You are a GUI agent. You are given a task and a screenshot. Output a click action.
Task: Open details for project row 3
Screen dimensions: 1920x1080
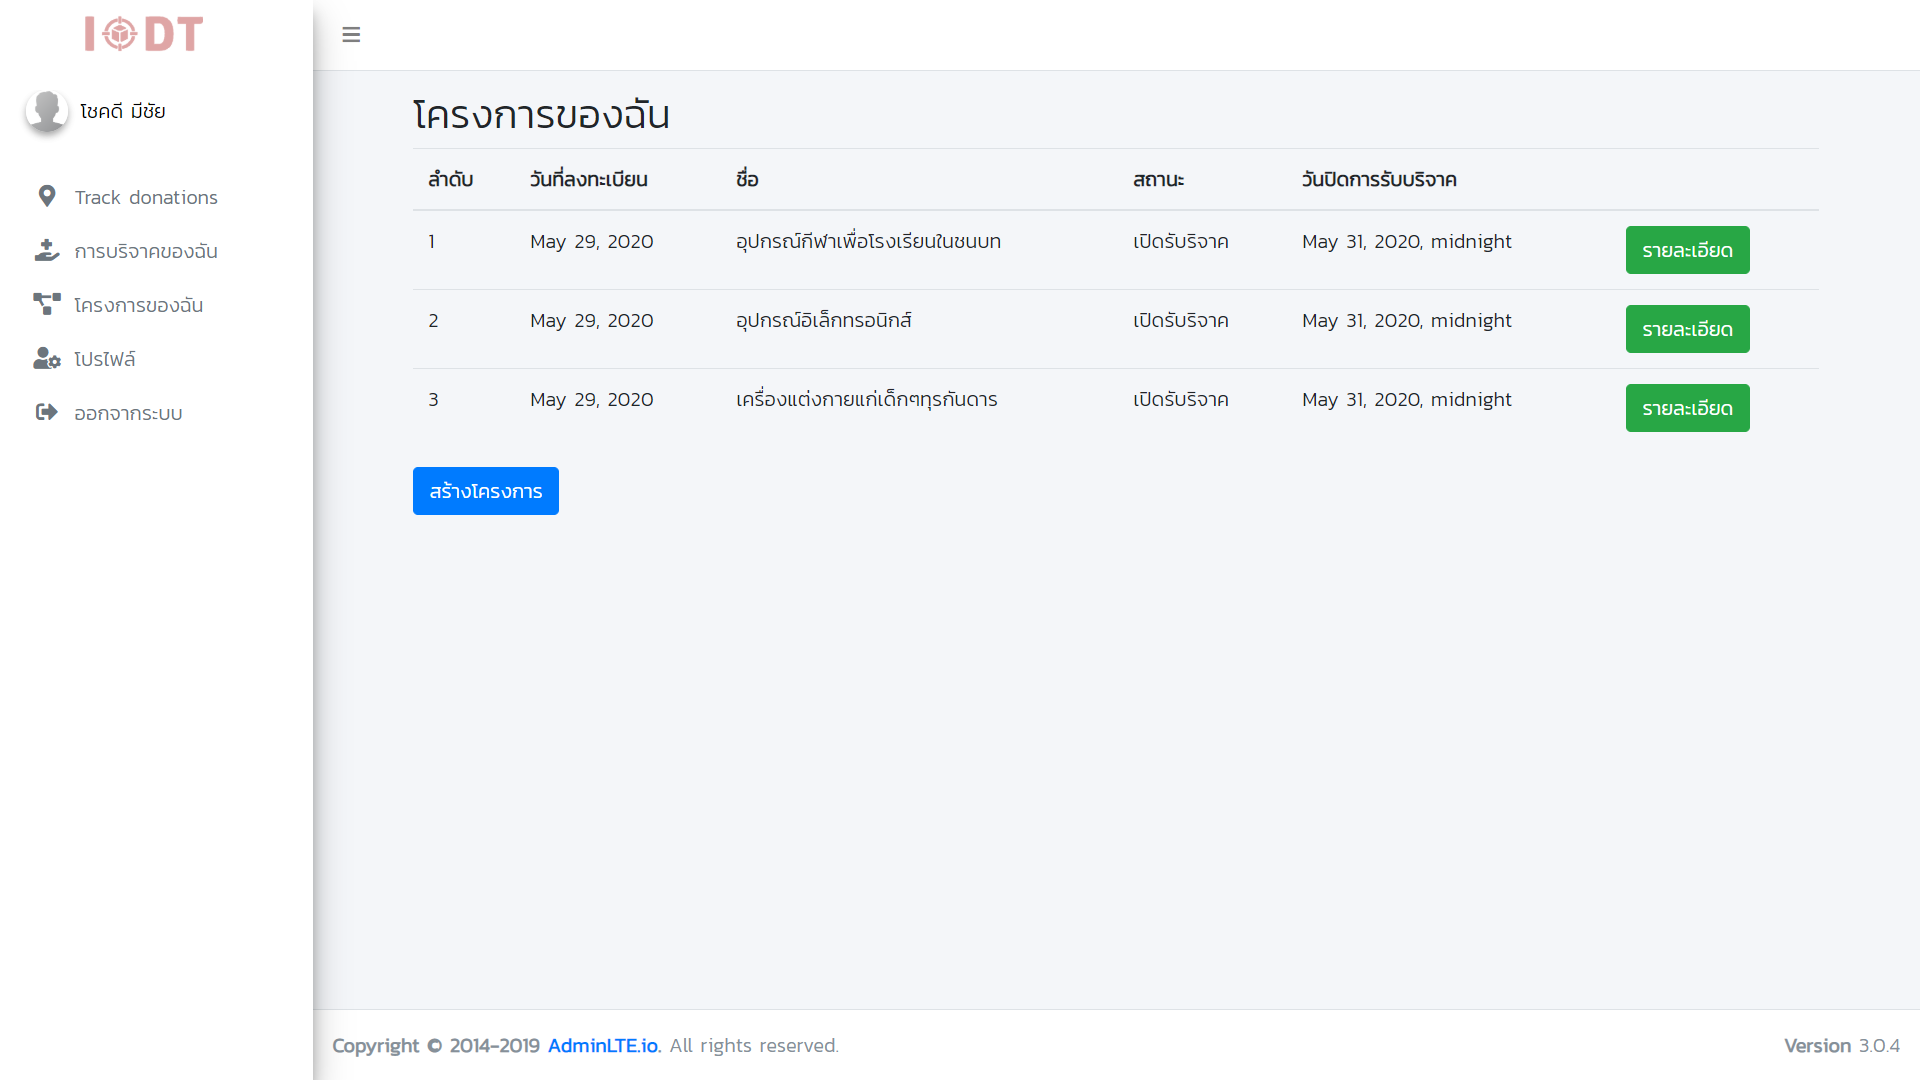1687,408
